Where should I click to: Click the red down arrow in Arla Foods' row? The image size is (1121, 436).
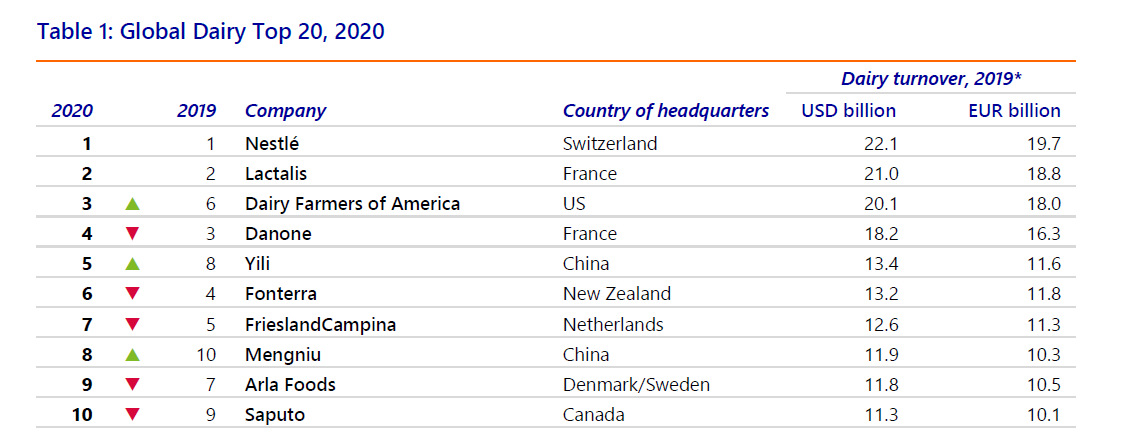(x=132, y=384)
